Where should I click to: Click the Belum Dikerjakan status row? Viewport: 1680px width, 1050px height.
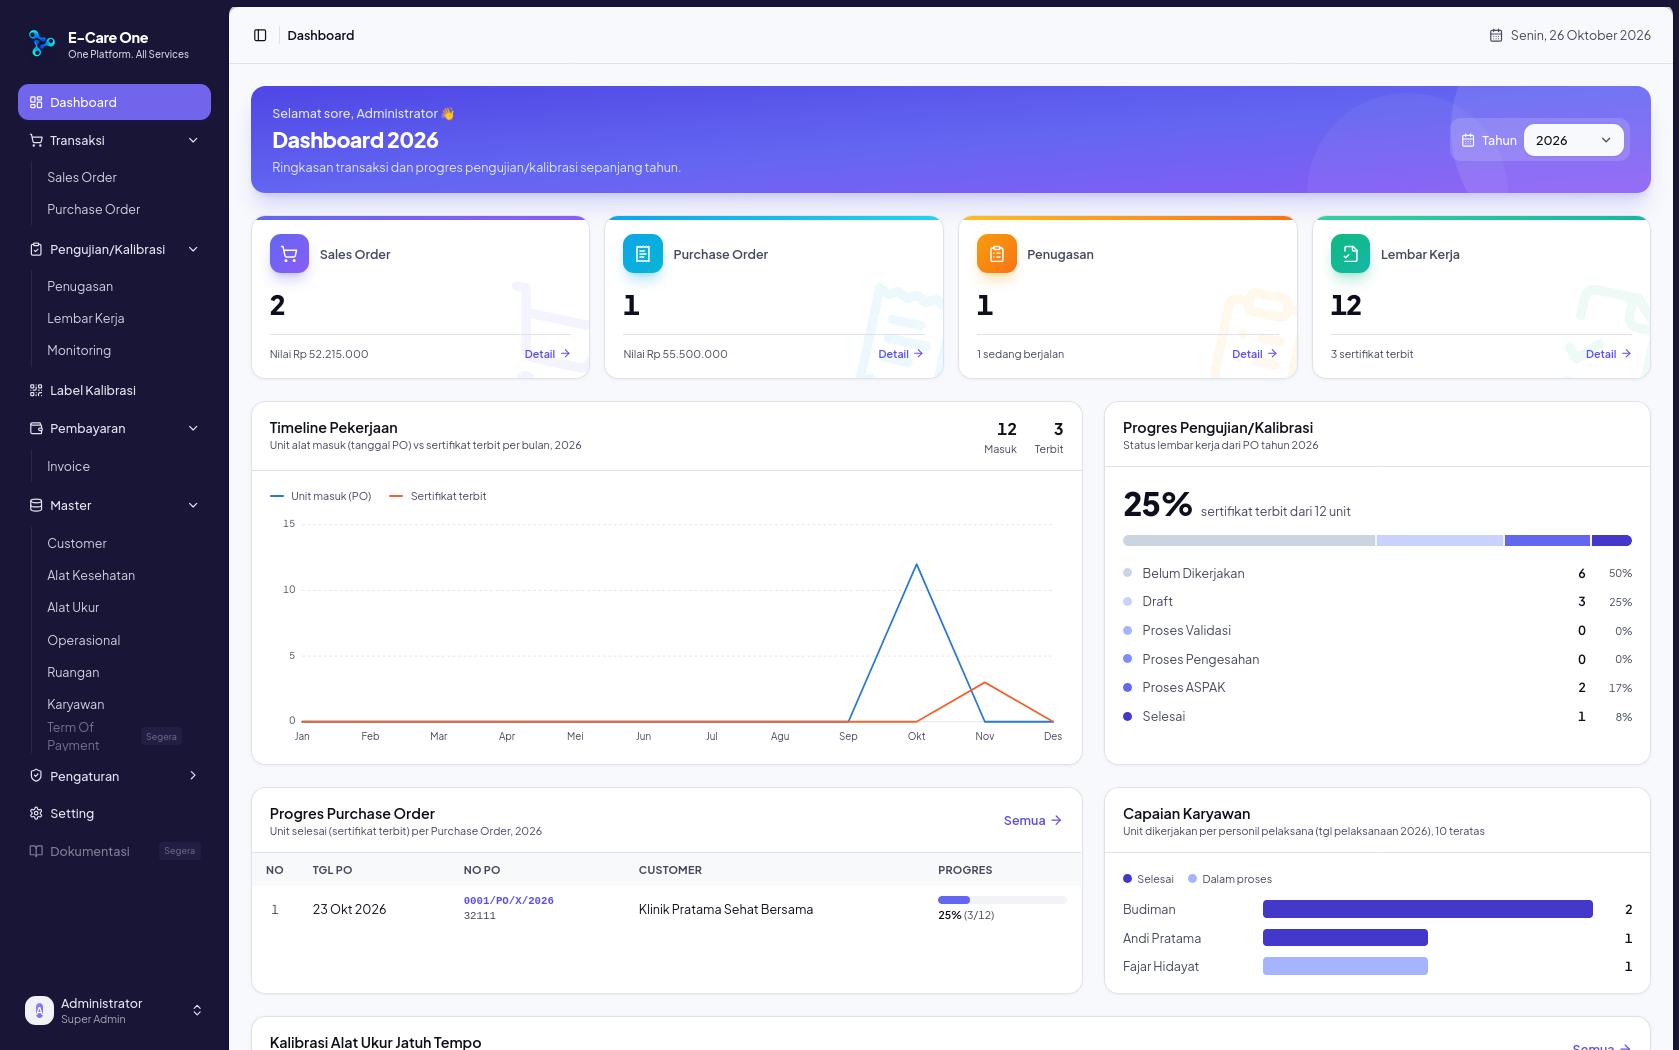pos(1377,573)
